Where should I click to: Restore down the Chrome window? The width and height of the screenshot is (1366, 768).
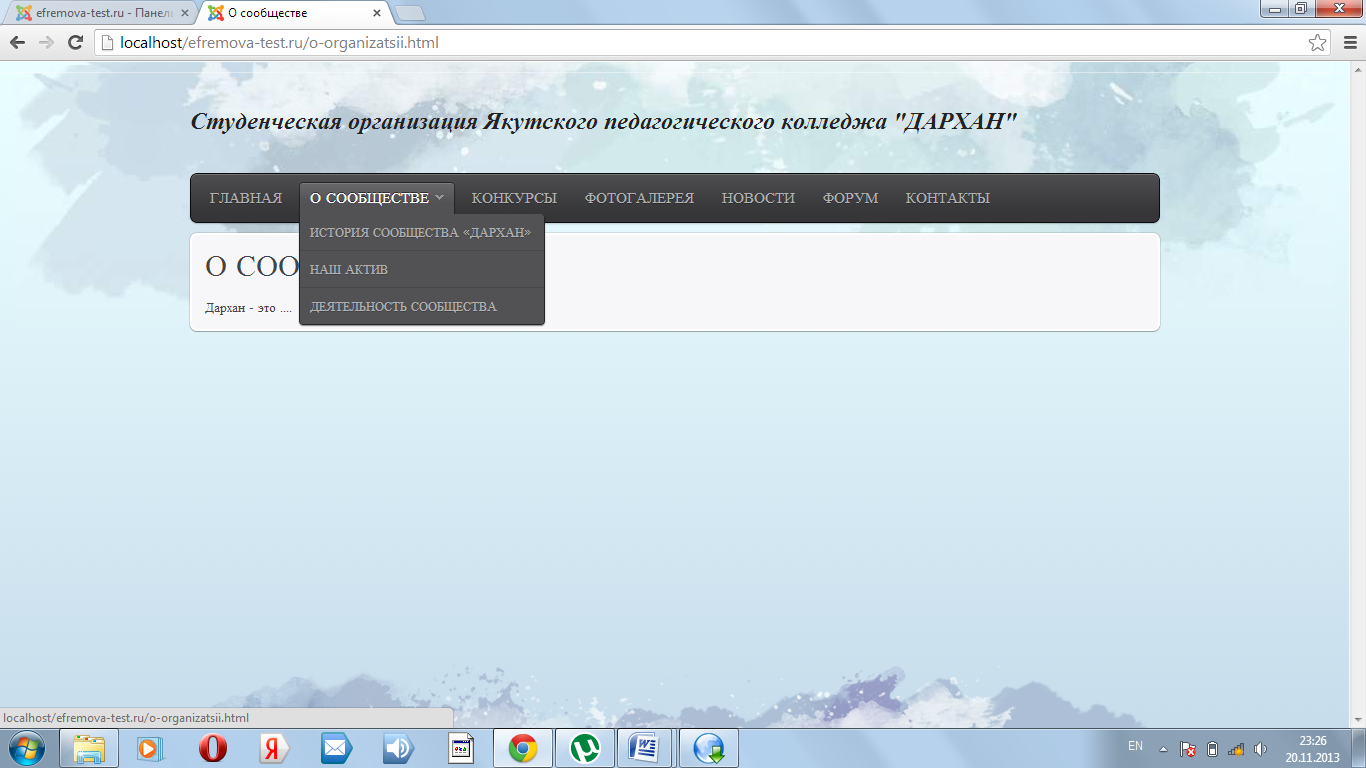pyautogui.click(x=1301, y=9)
